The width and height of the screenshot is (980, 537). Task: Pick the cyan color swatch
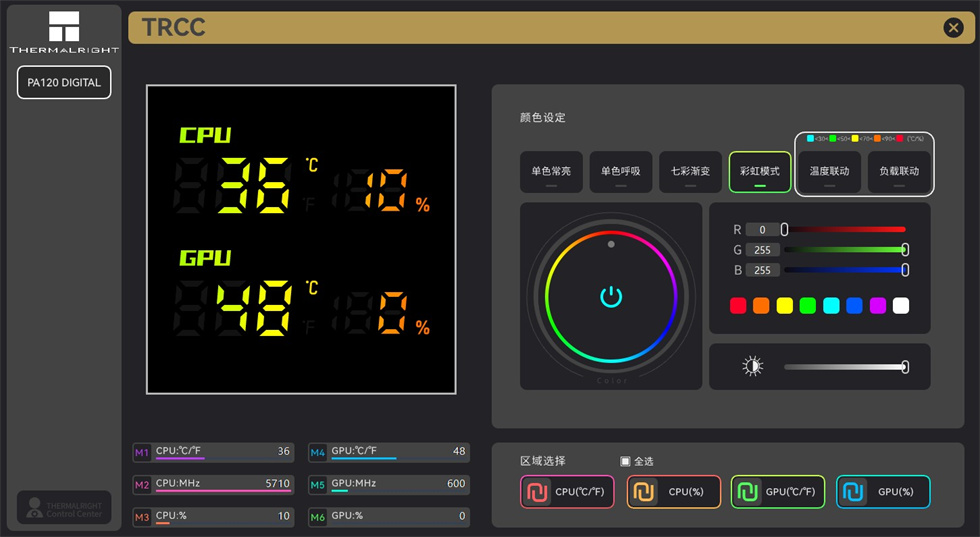pos(831,306)
